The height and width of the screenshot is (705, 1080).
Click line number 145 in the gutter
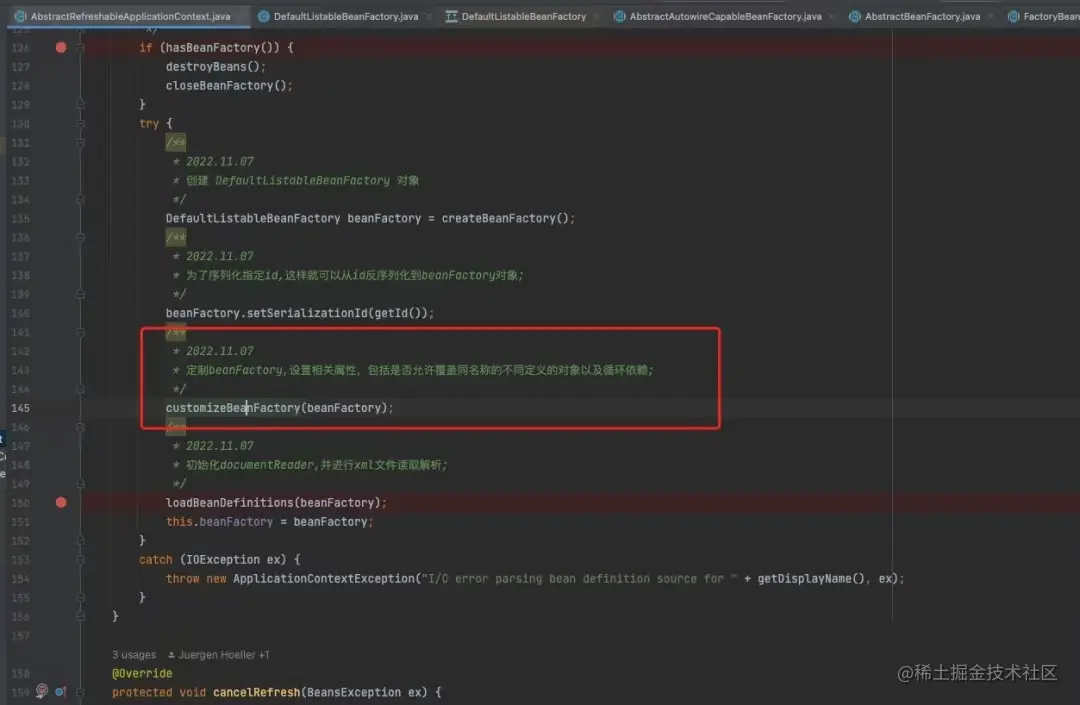pyautogui.click(x=21, y=408)
